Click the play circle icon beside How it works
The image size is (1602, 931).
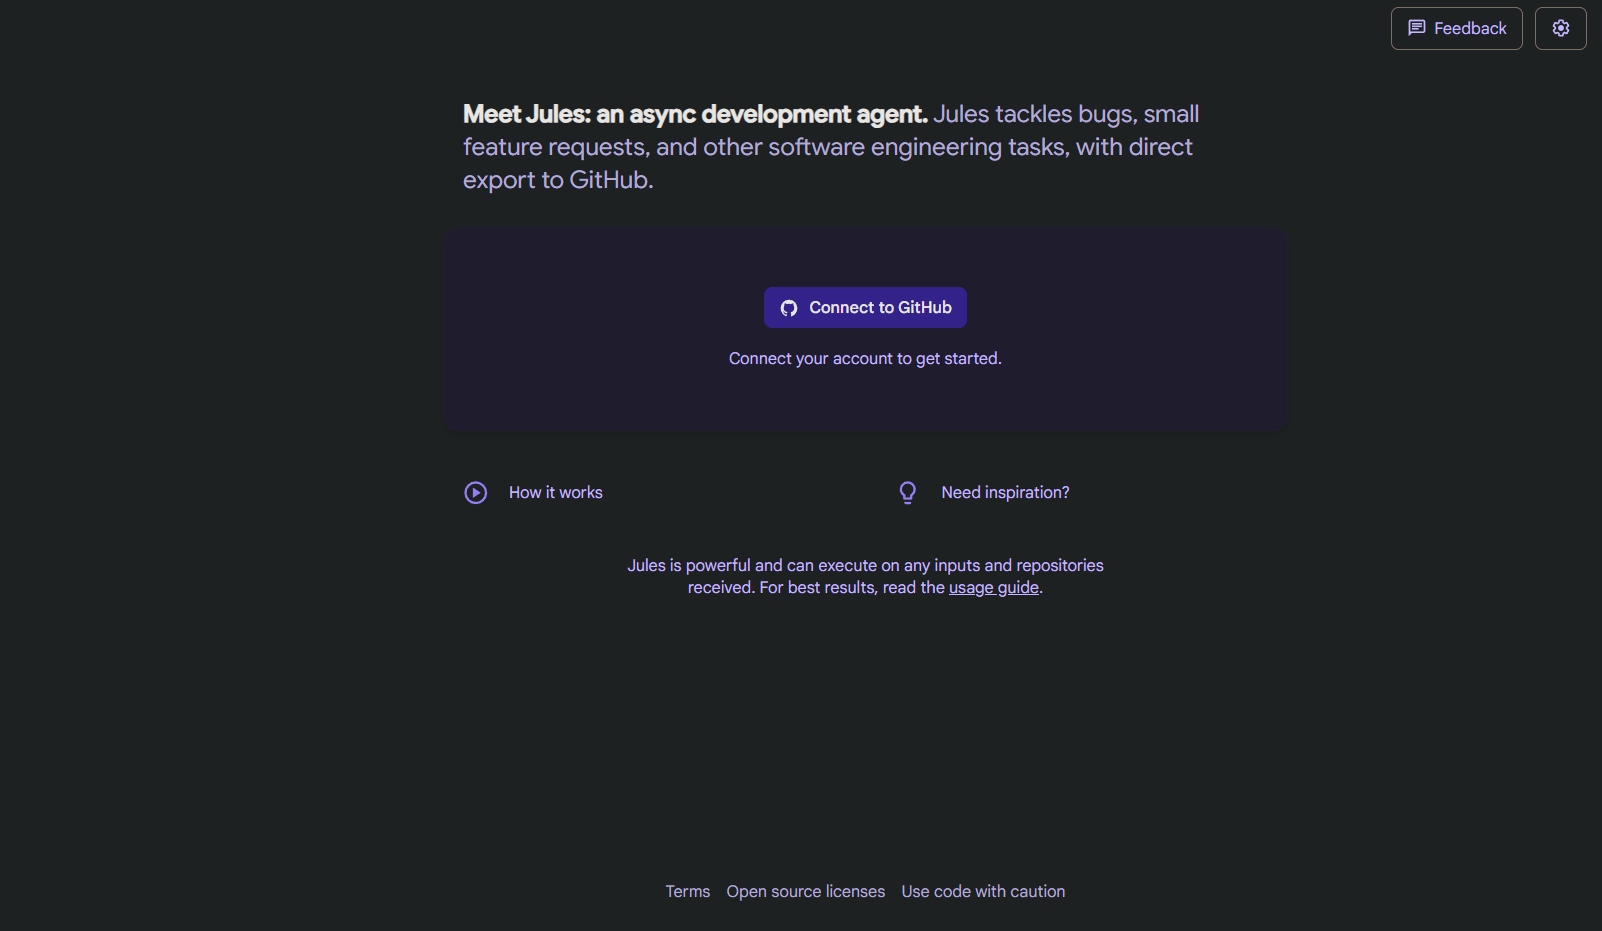pos(476,493)
